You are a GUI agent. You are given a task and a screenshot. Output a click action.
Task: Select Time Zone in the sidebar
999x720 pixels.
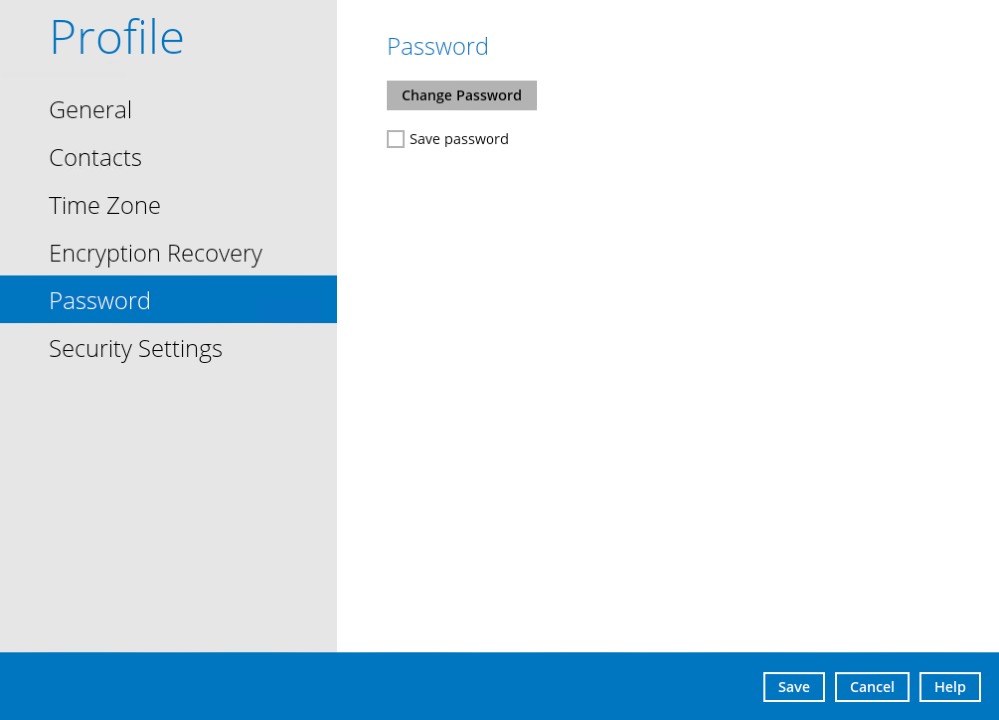point(104,206)
